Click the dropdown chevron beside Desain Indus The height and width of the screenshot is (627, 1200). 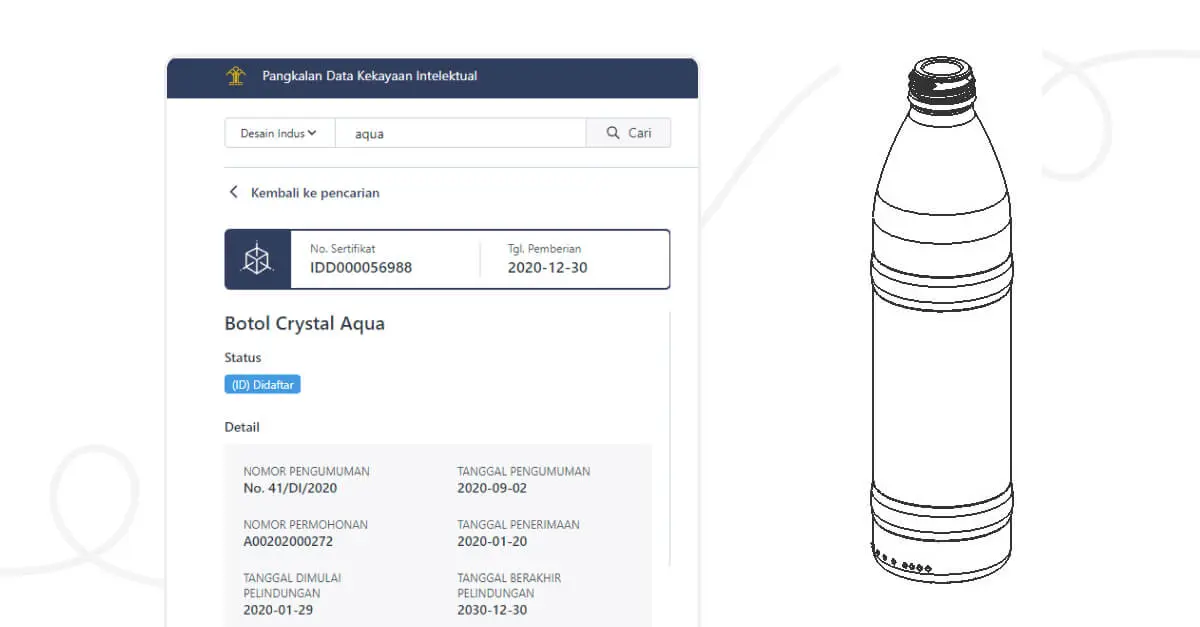pyautogui.click(x=312, y=133)
